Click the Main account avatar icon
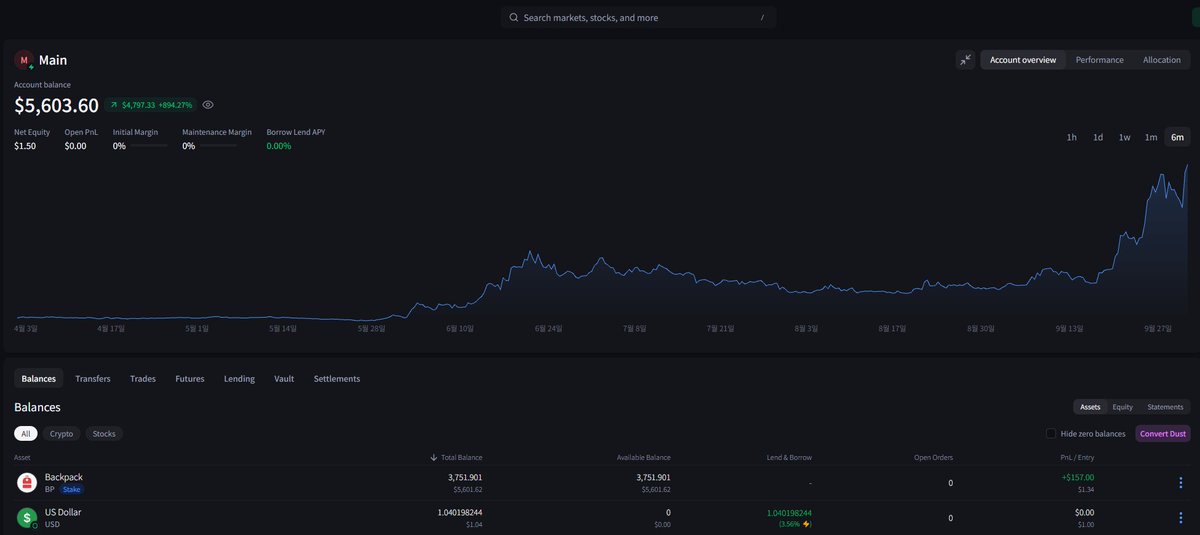 (x=23, y=60)
